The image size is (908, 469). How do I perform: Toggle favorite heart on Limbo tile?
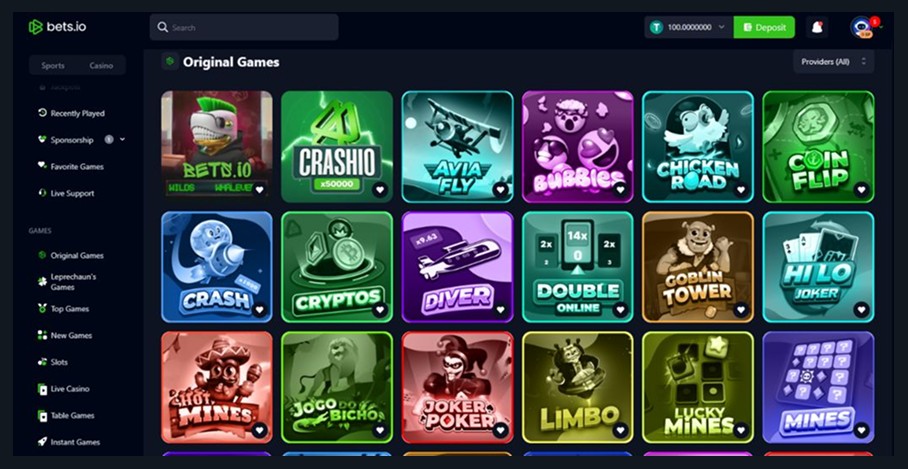[620, 430]
